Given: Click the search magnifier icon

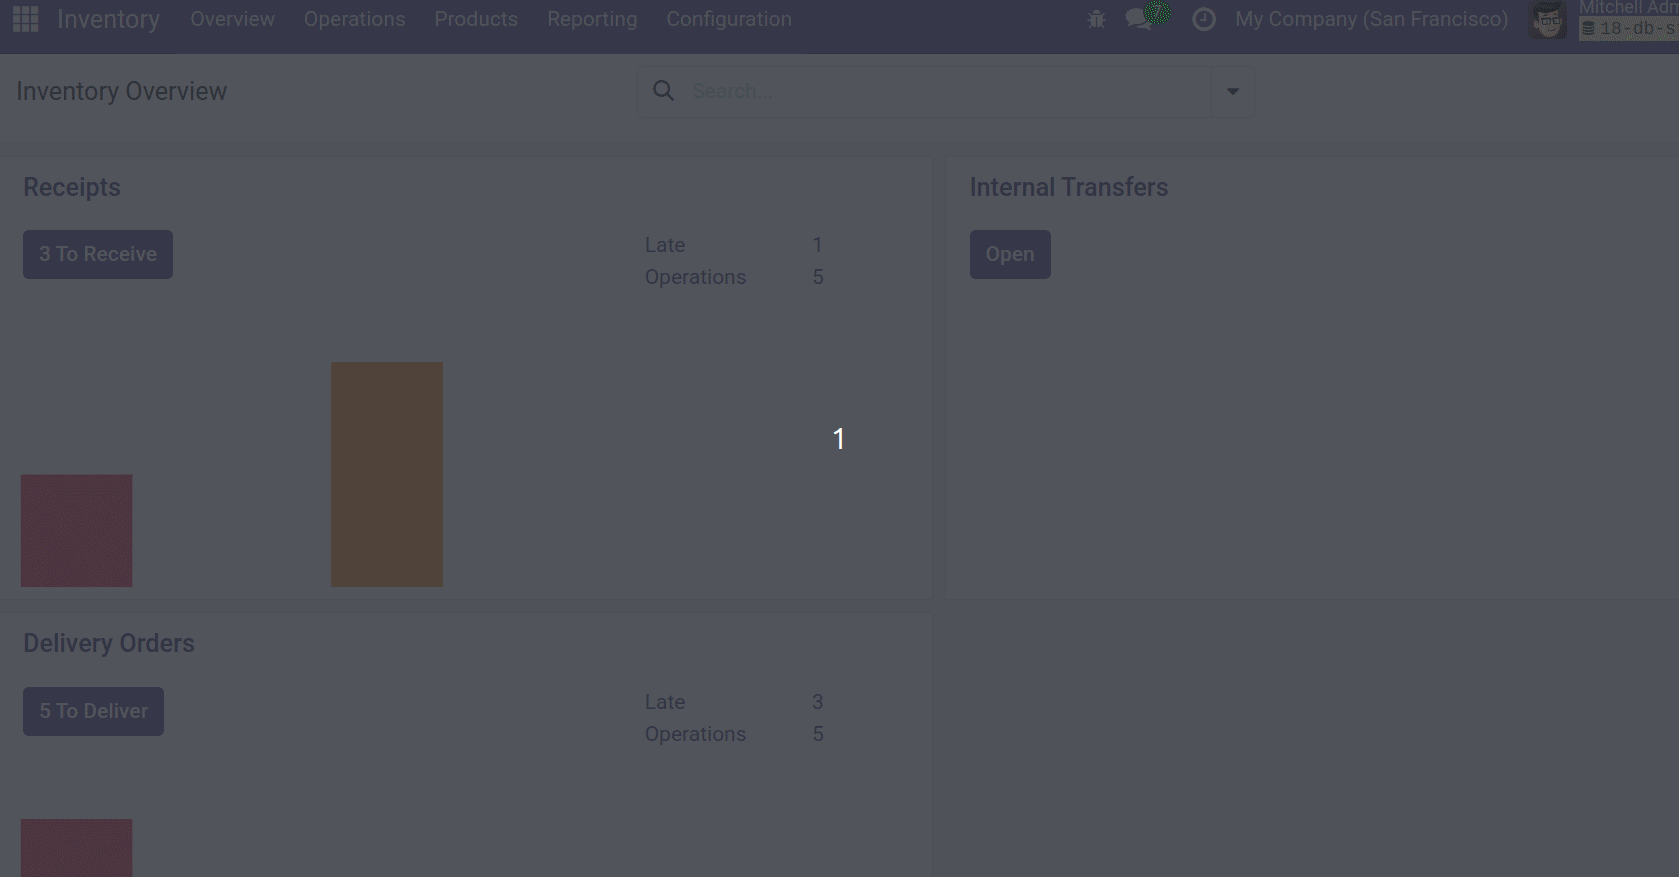Looking at the screenshot, I should click(663, 91).
